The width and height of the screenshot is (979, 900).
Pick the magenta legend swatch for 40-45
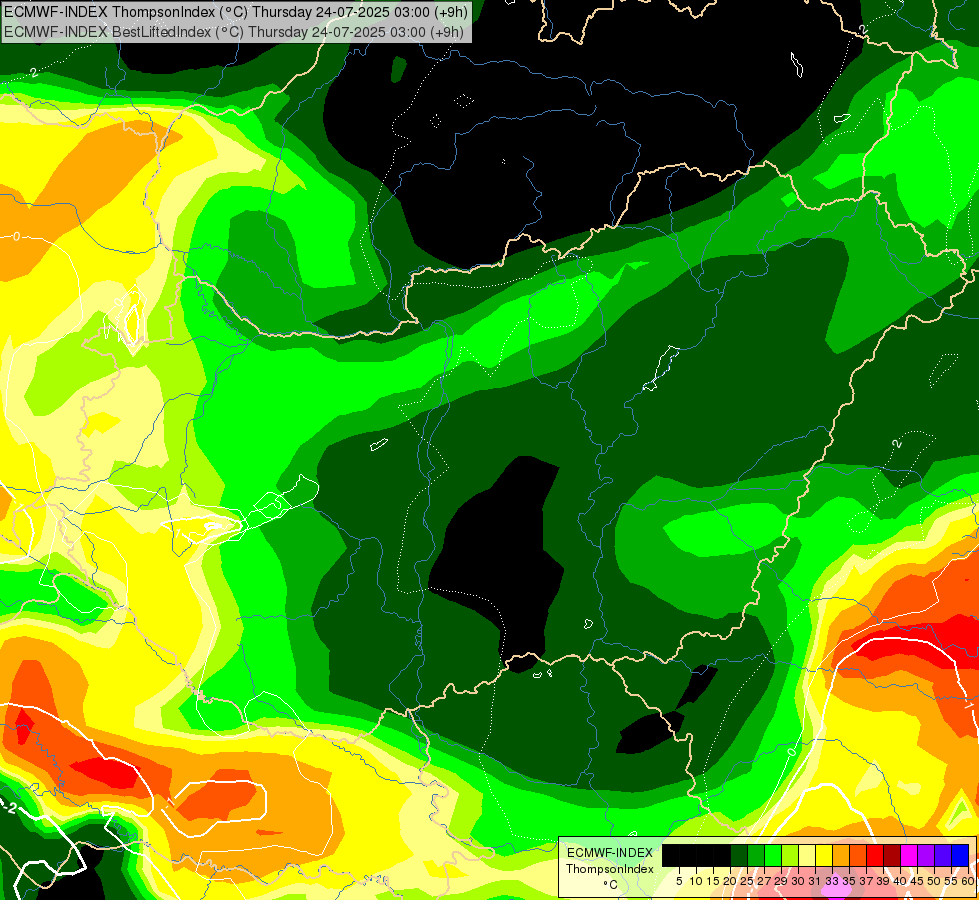pos(908,856)
